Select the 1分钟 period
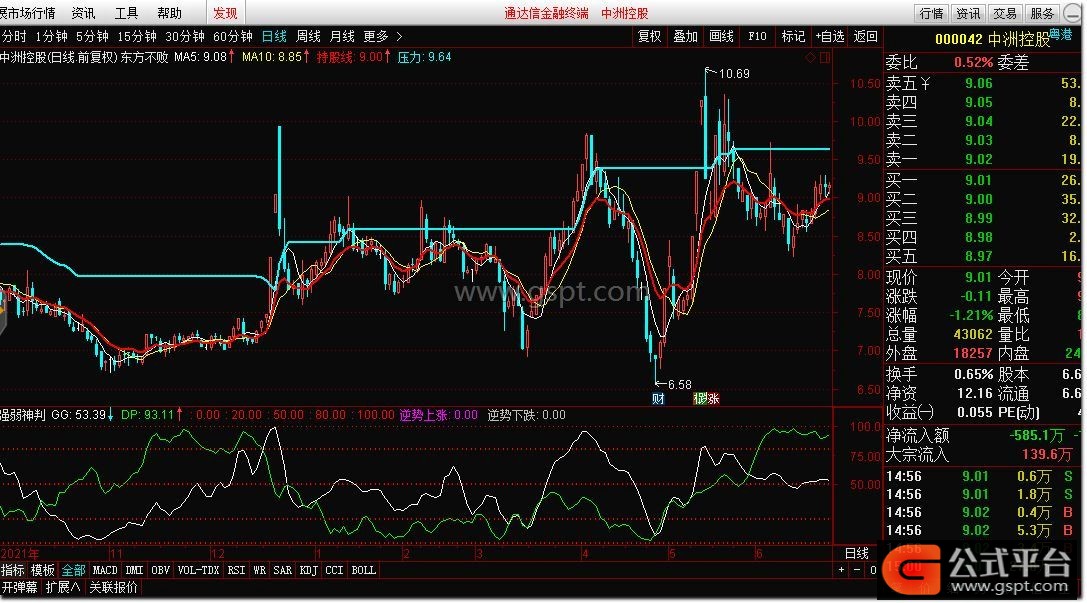The height and width of the screenshot is (603, 1087). [x=51, y=36]
